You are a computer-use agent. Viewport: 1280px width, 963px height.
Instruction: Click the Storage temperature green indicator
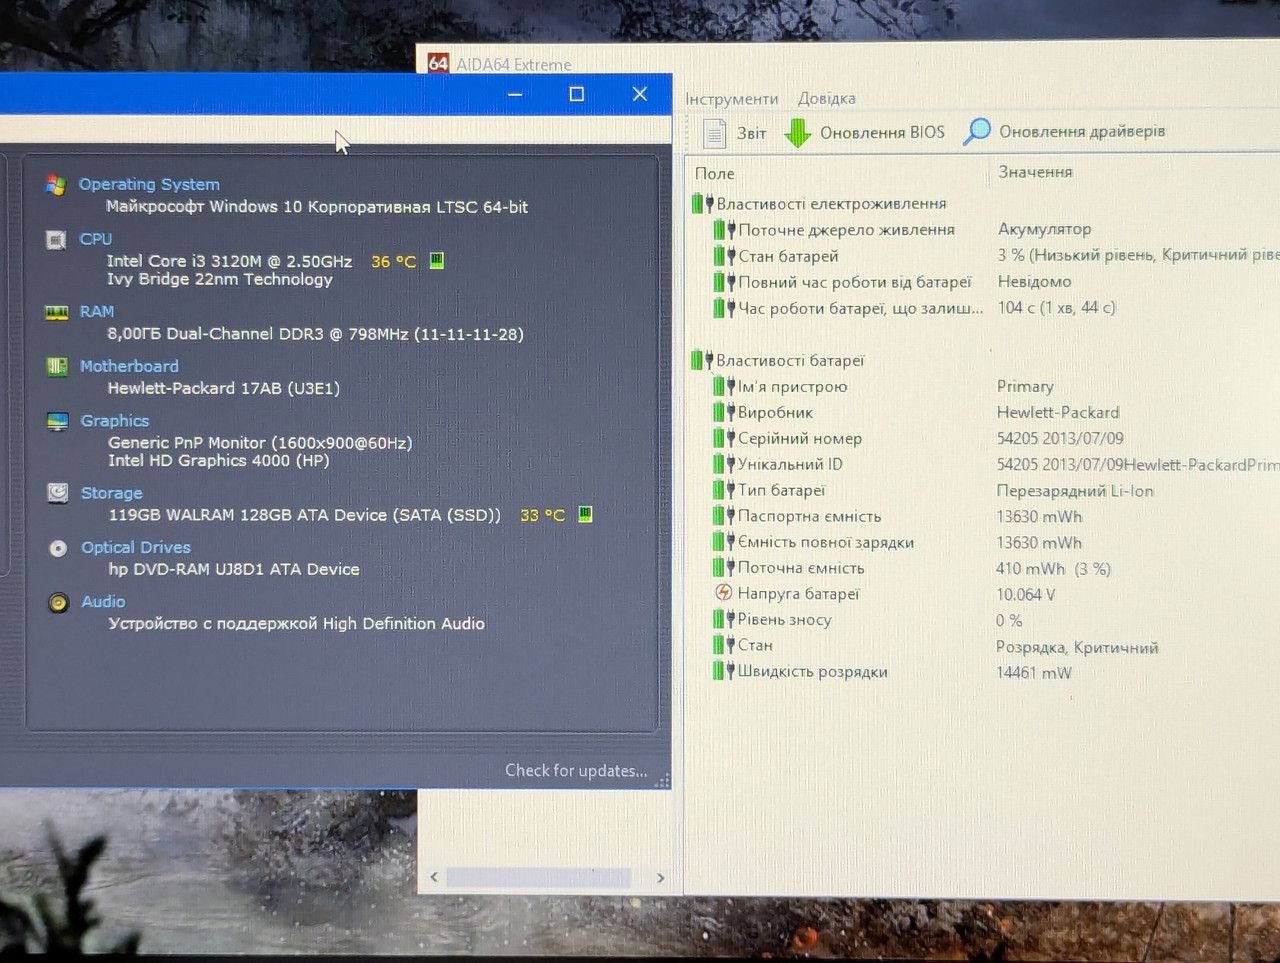click(x=585, y=514)
